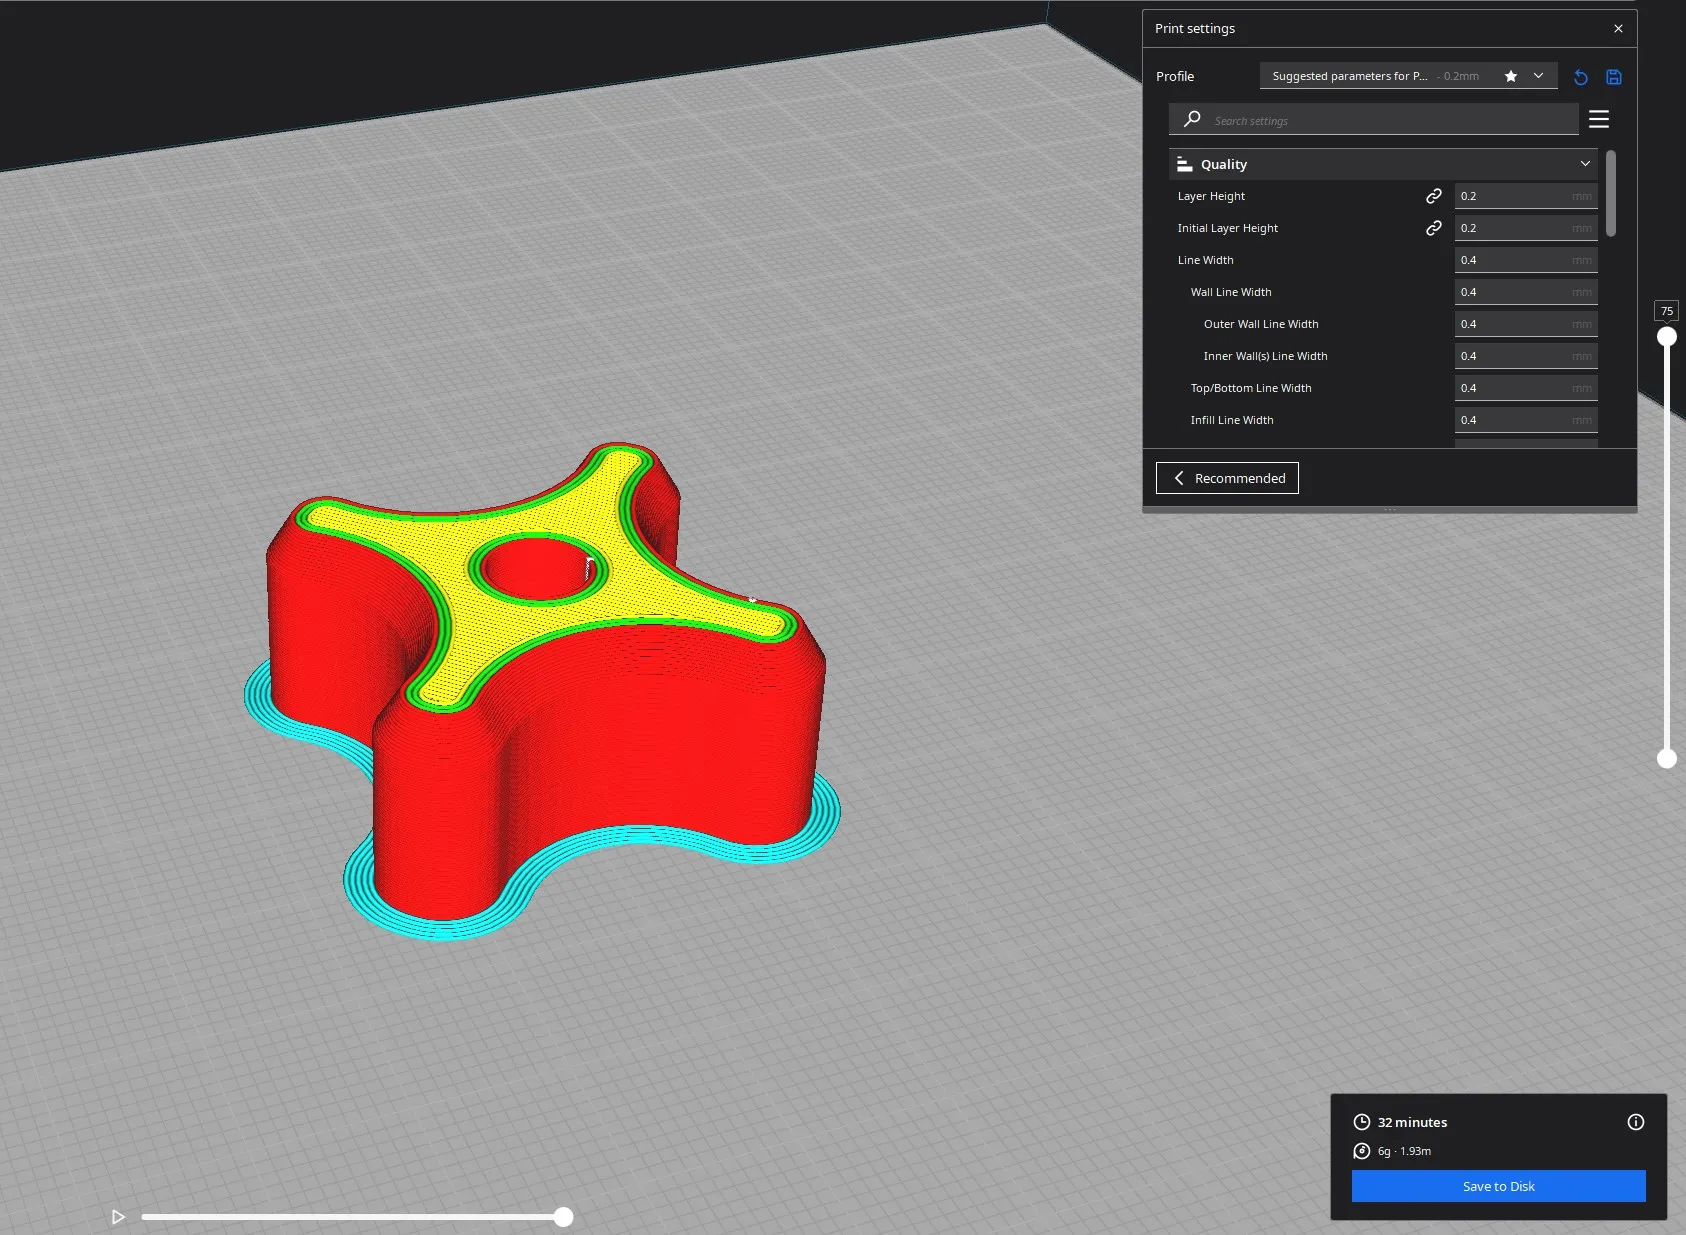Close the Print settings panel
This screenshot has width=1686, height=1235.
pos(1618,29)
